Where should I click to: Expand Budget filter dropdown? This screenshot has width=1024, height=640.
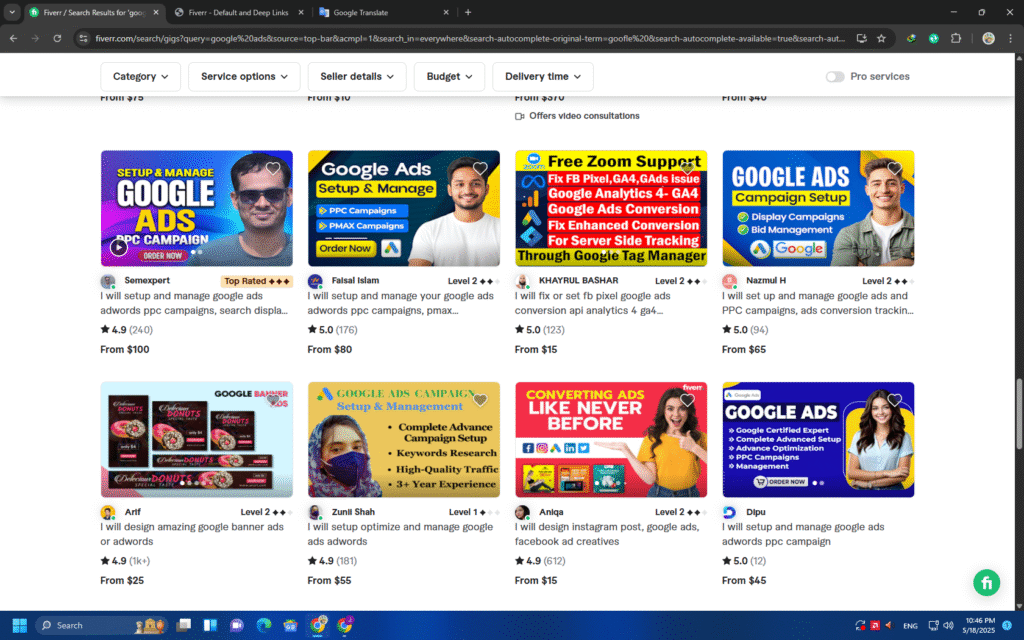pos(449,76)
